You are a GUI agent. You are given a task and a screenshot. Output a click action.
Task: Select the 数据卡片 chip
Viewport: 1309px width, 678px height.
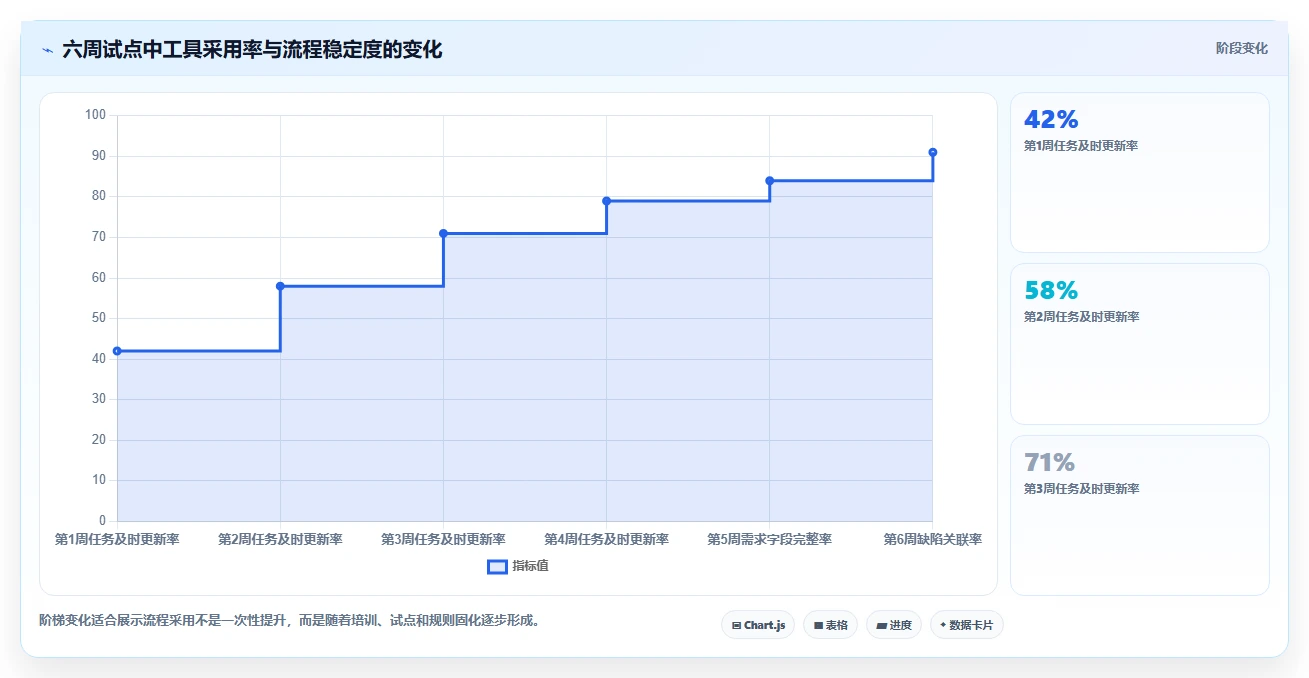(966, 625)
